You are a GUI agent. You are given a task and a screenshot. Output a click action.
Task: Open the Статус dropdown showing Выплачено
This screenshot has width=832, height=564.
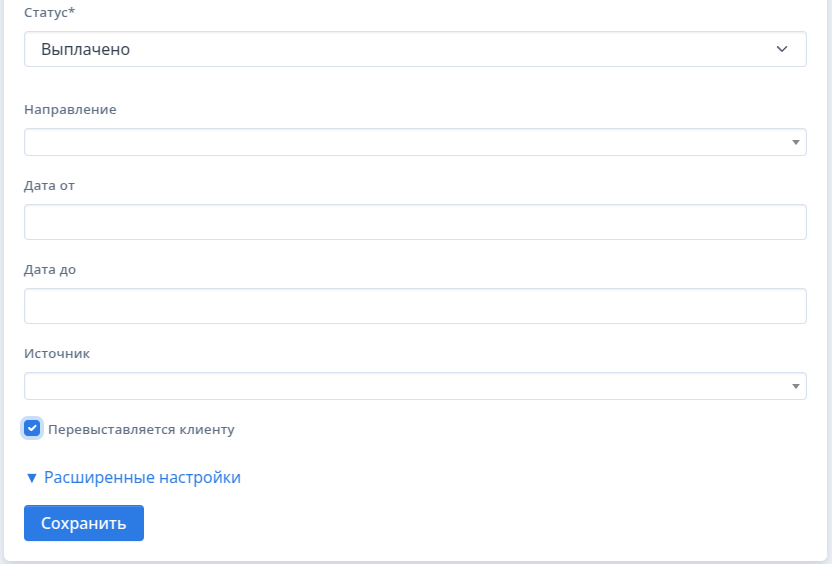[415, 49]
